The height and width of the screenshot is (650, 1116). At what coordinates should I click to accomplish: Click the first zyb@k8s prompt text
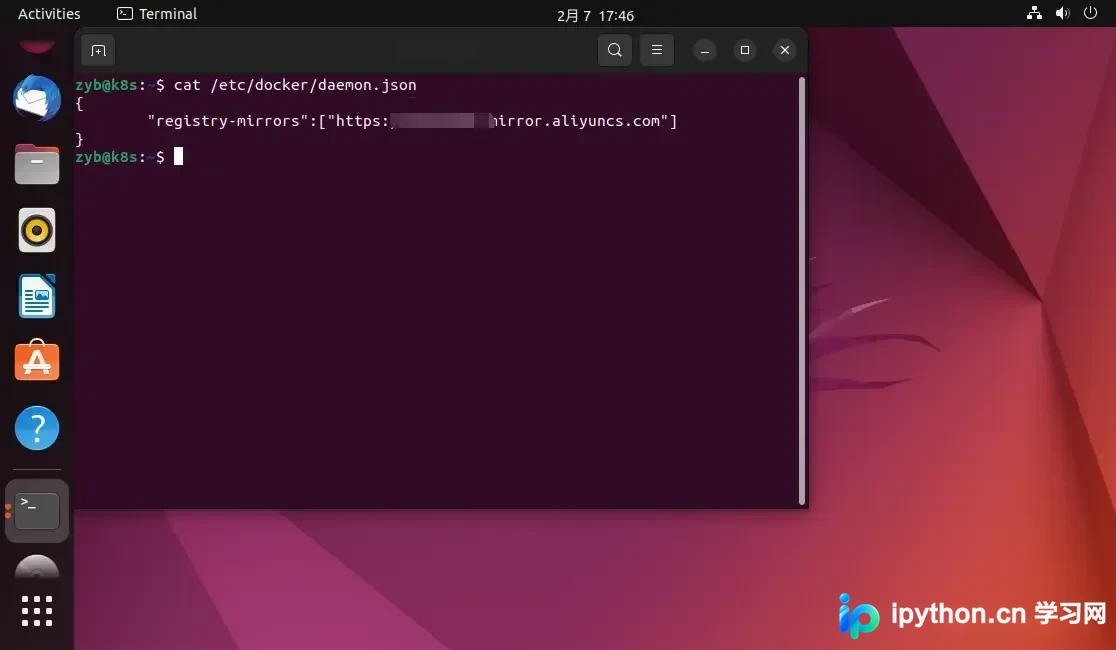(106, 85)
